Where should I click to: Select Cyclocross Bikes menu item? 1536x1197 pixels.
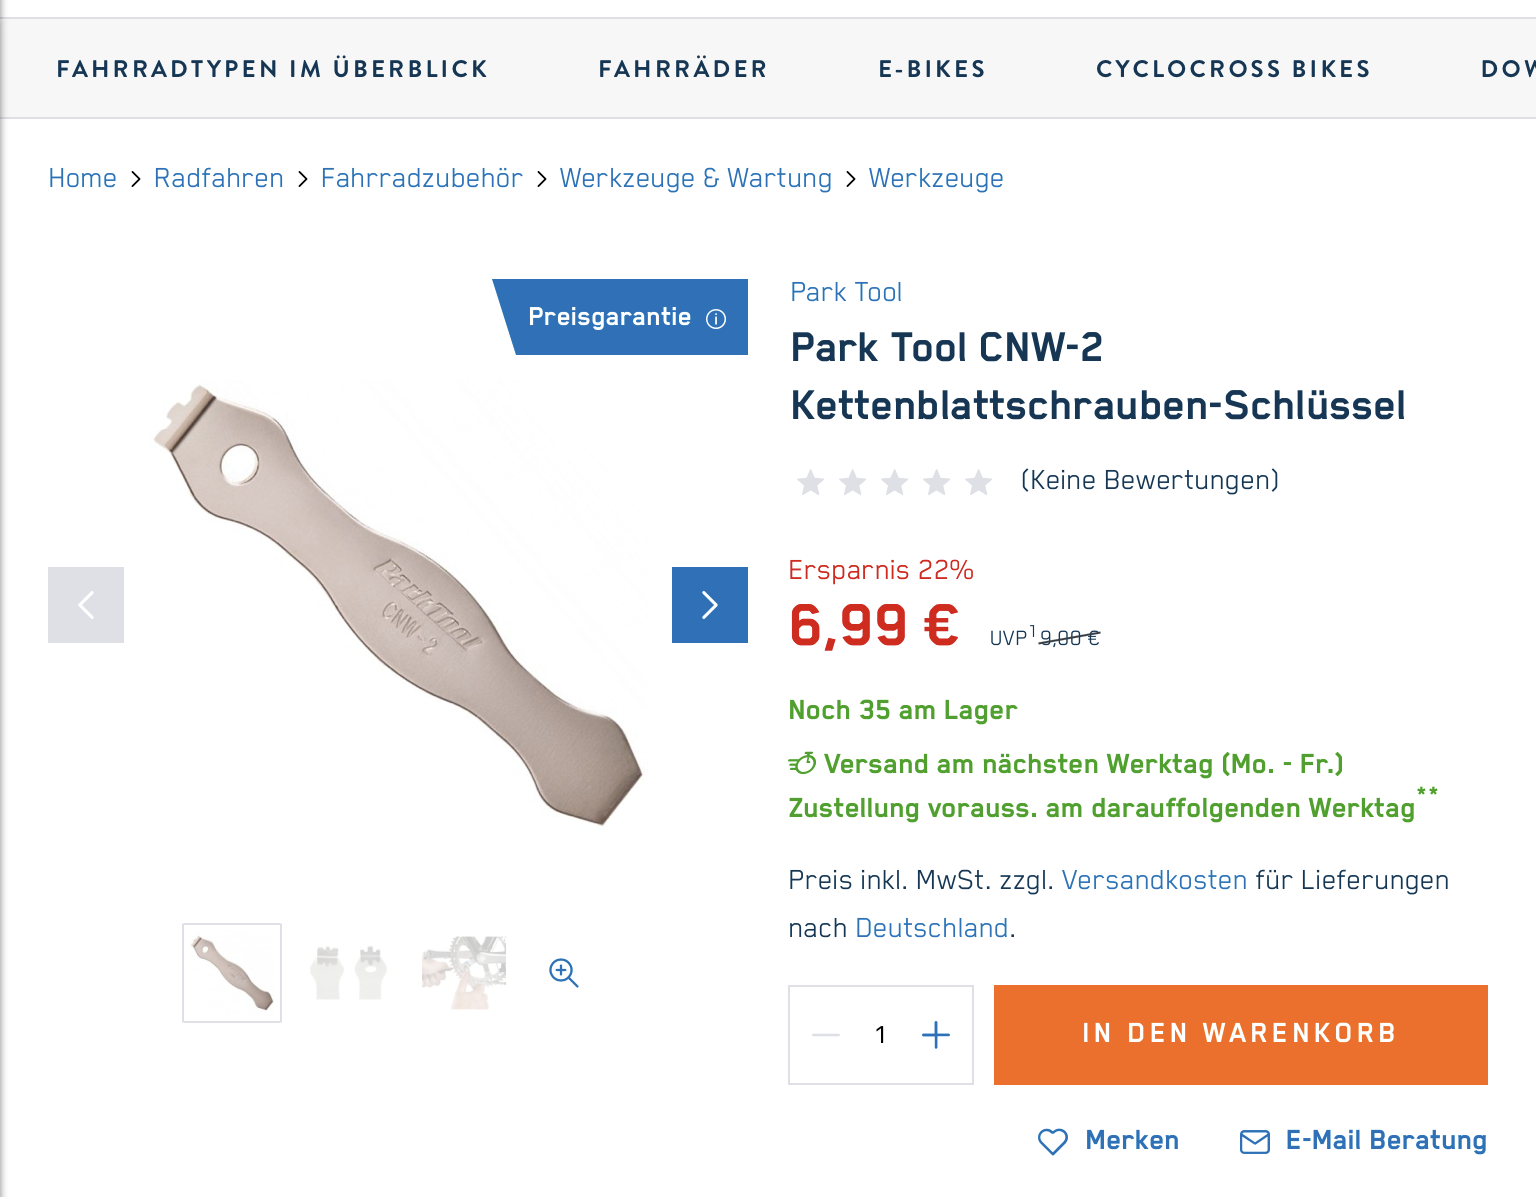[1233, 69]
